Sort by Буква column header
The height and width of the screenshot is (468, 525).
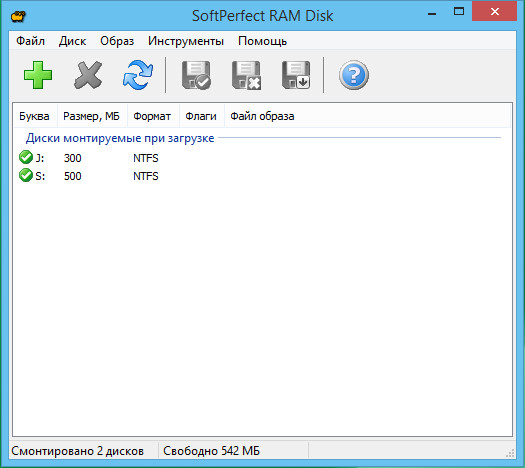pos(34,116)
